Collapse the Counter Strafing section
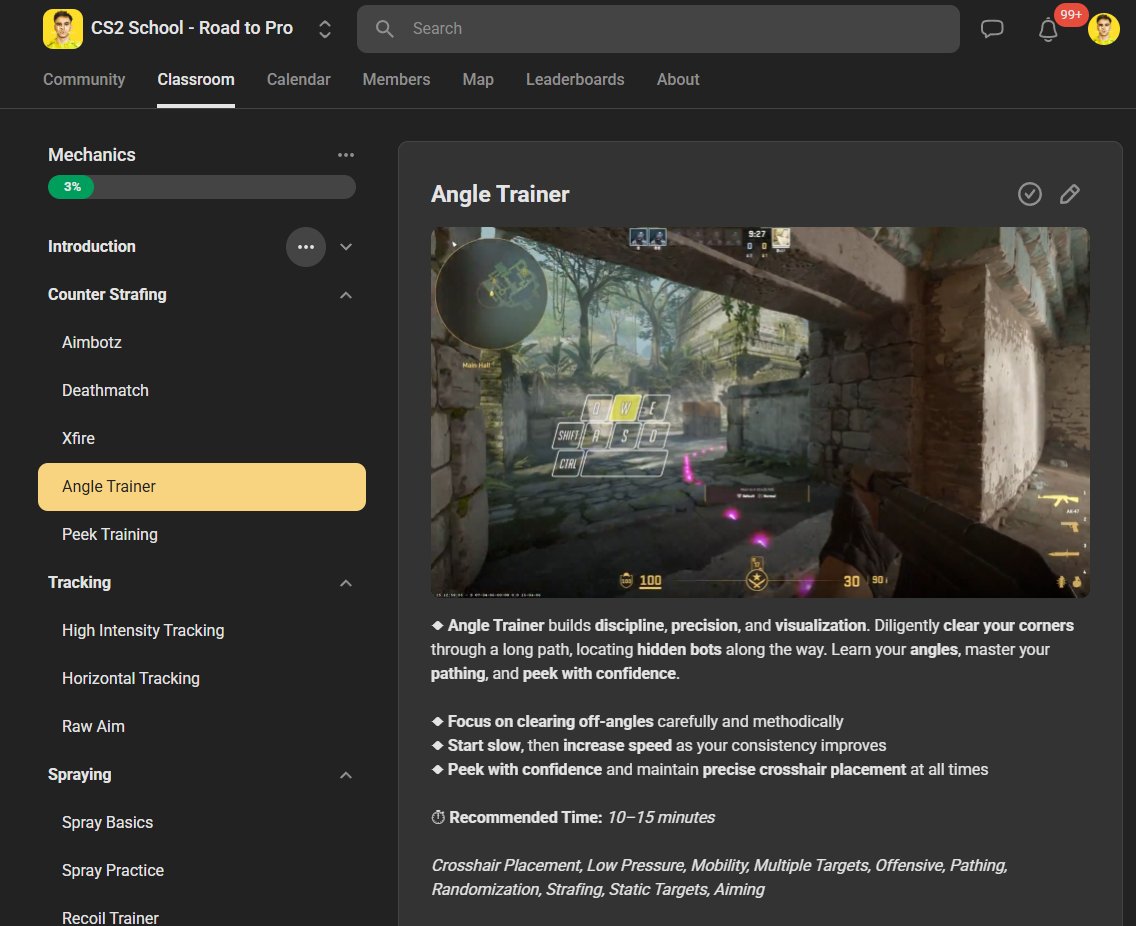Image resolution: width=1136 pixels, height=926 pixels. click(x=346, y=295)
